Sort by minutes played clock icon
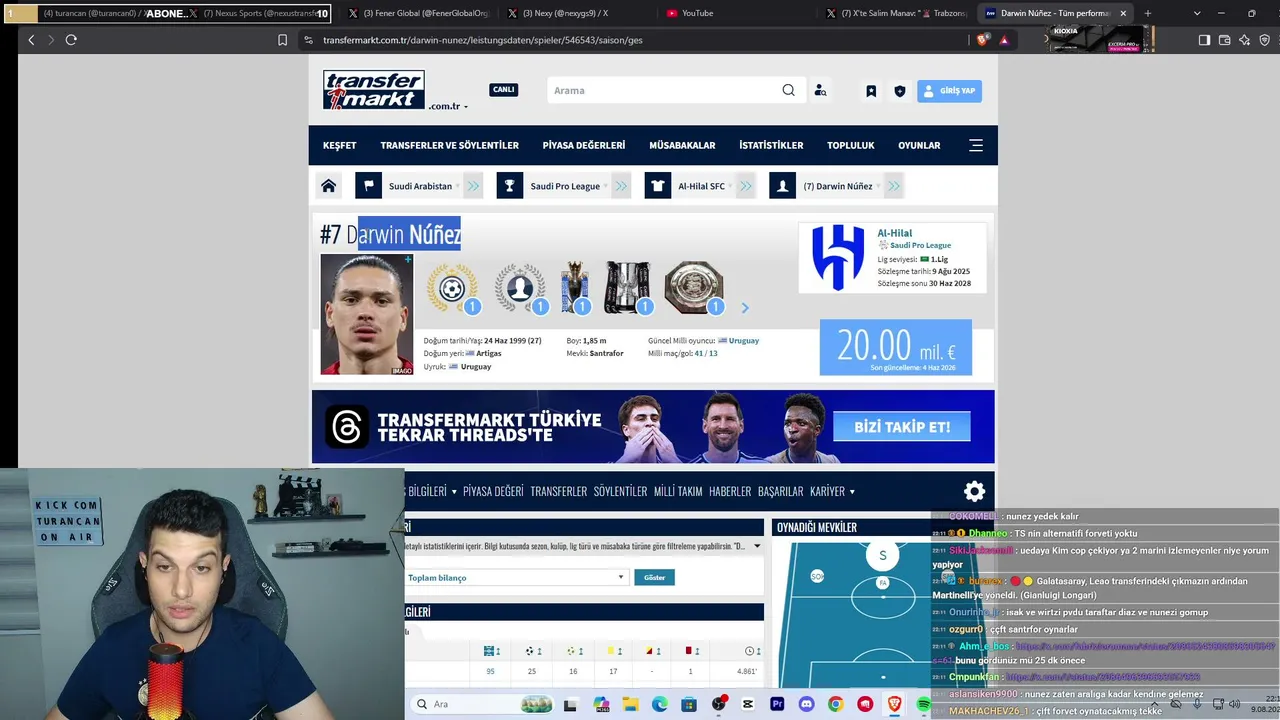This screenshot has width=1280, height=720. point(752,651)
